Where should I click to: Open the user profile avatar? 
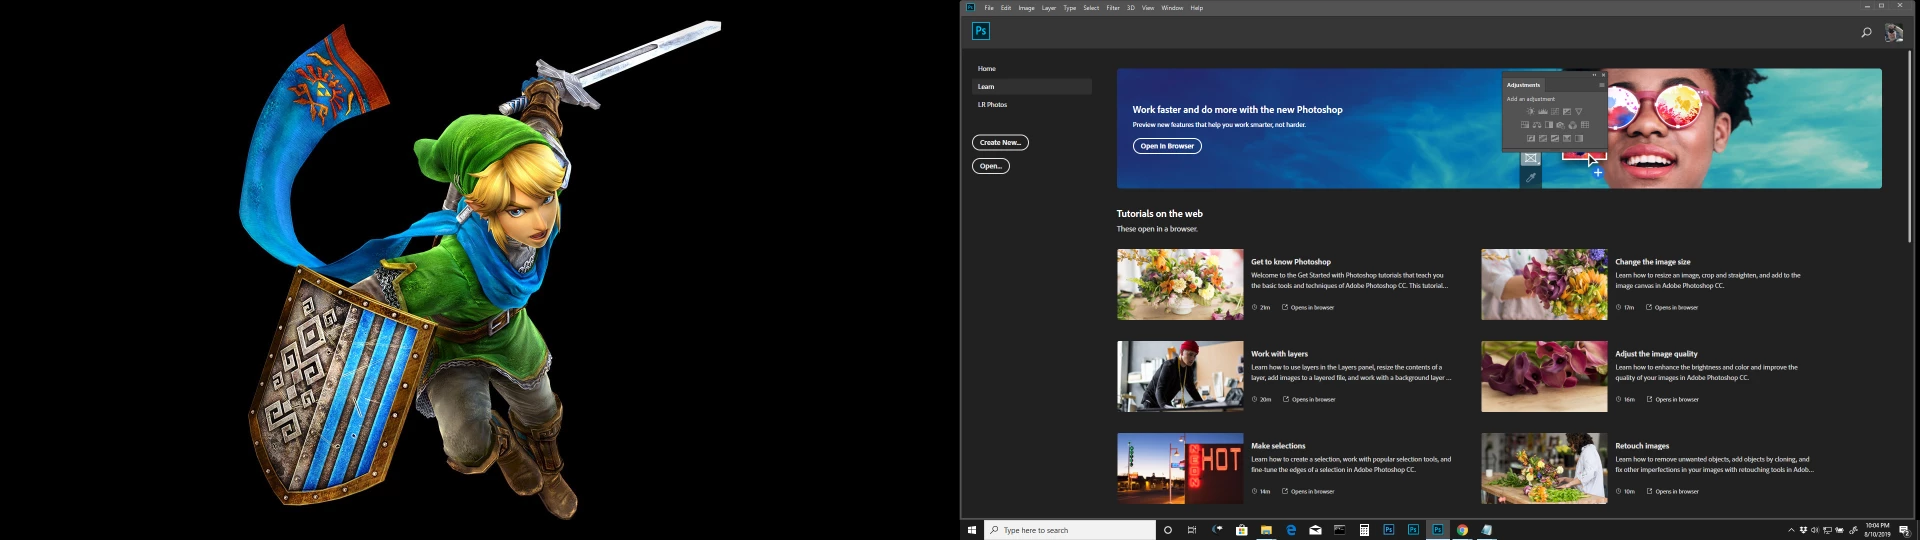tap(1894, 32)
